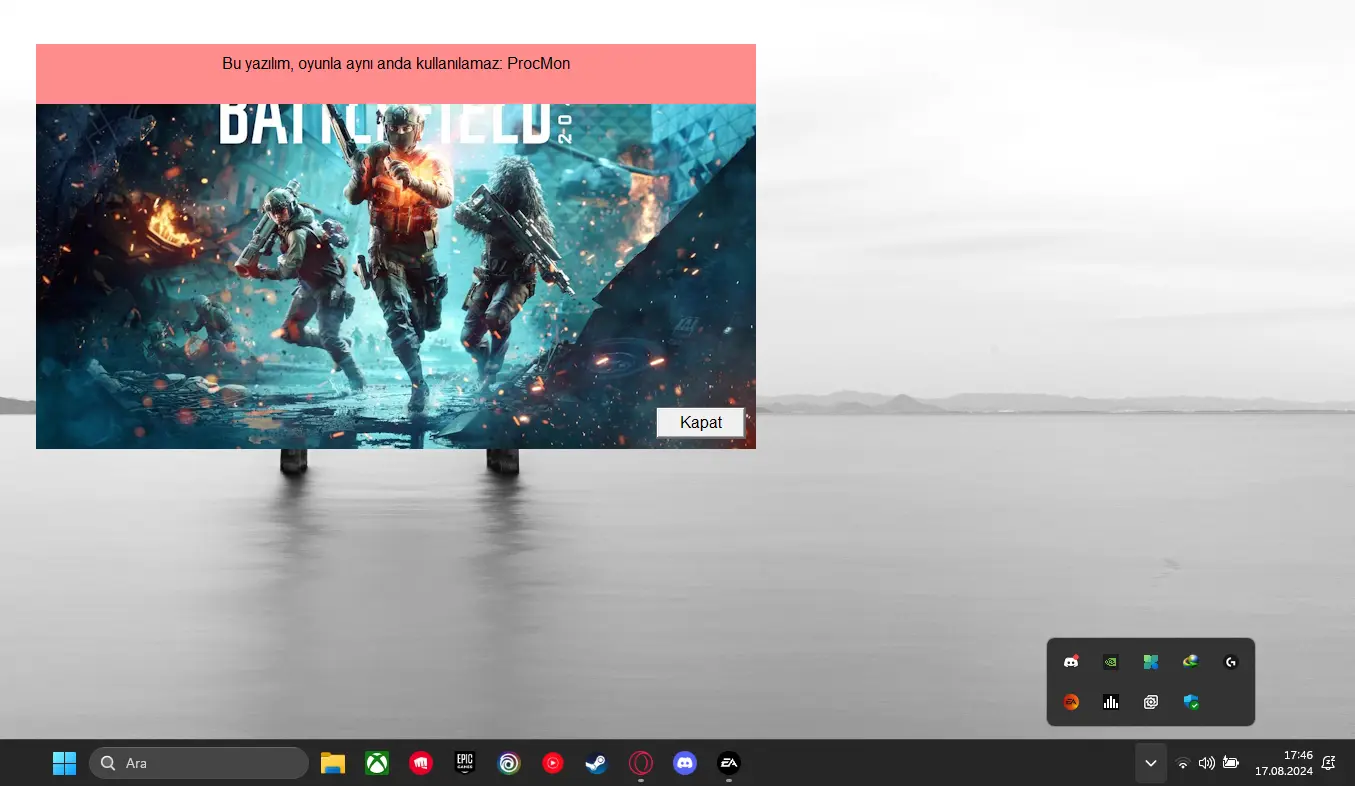Open File Explorer from the taskbar

pyautogui.click(x=333, y=763)
